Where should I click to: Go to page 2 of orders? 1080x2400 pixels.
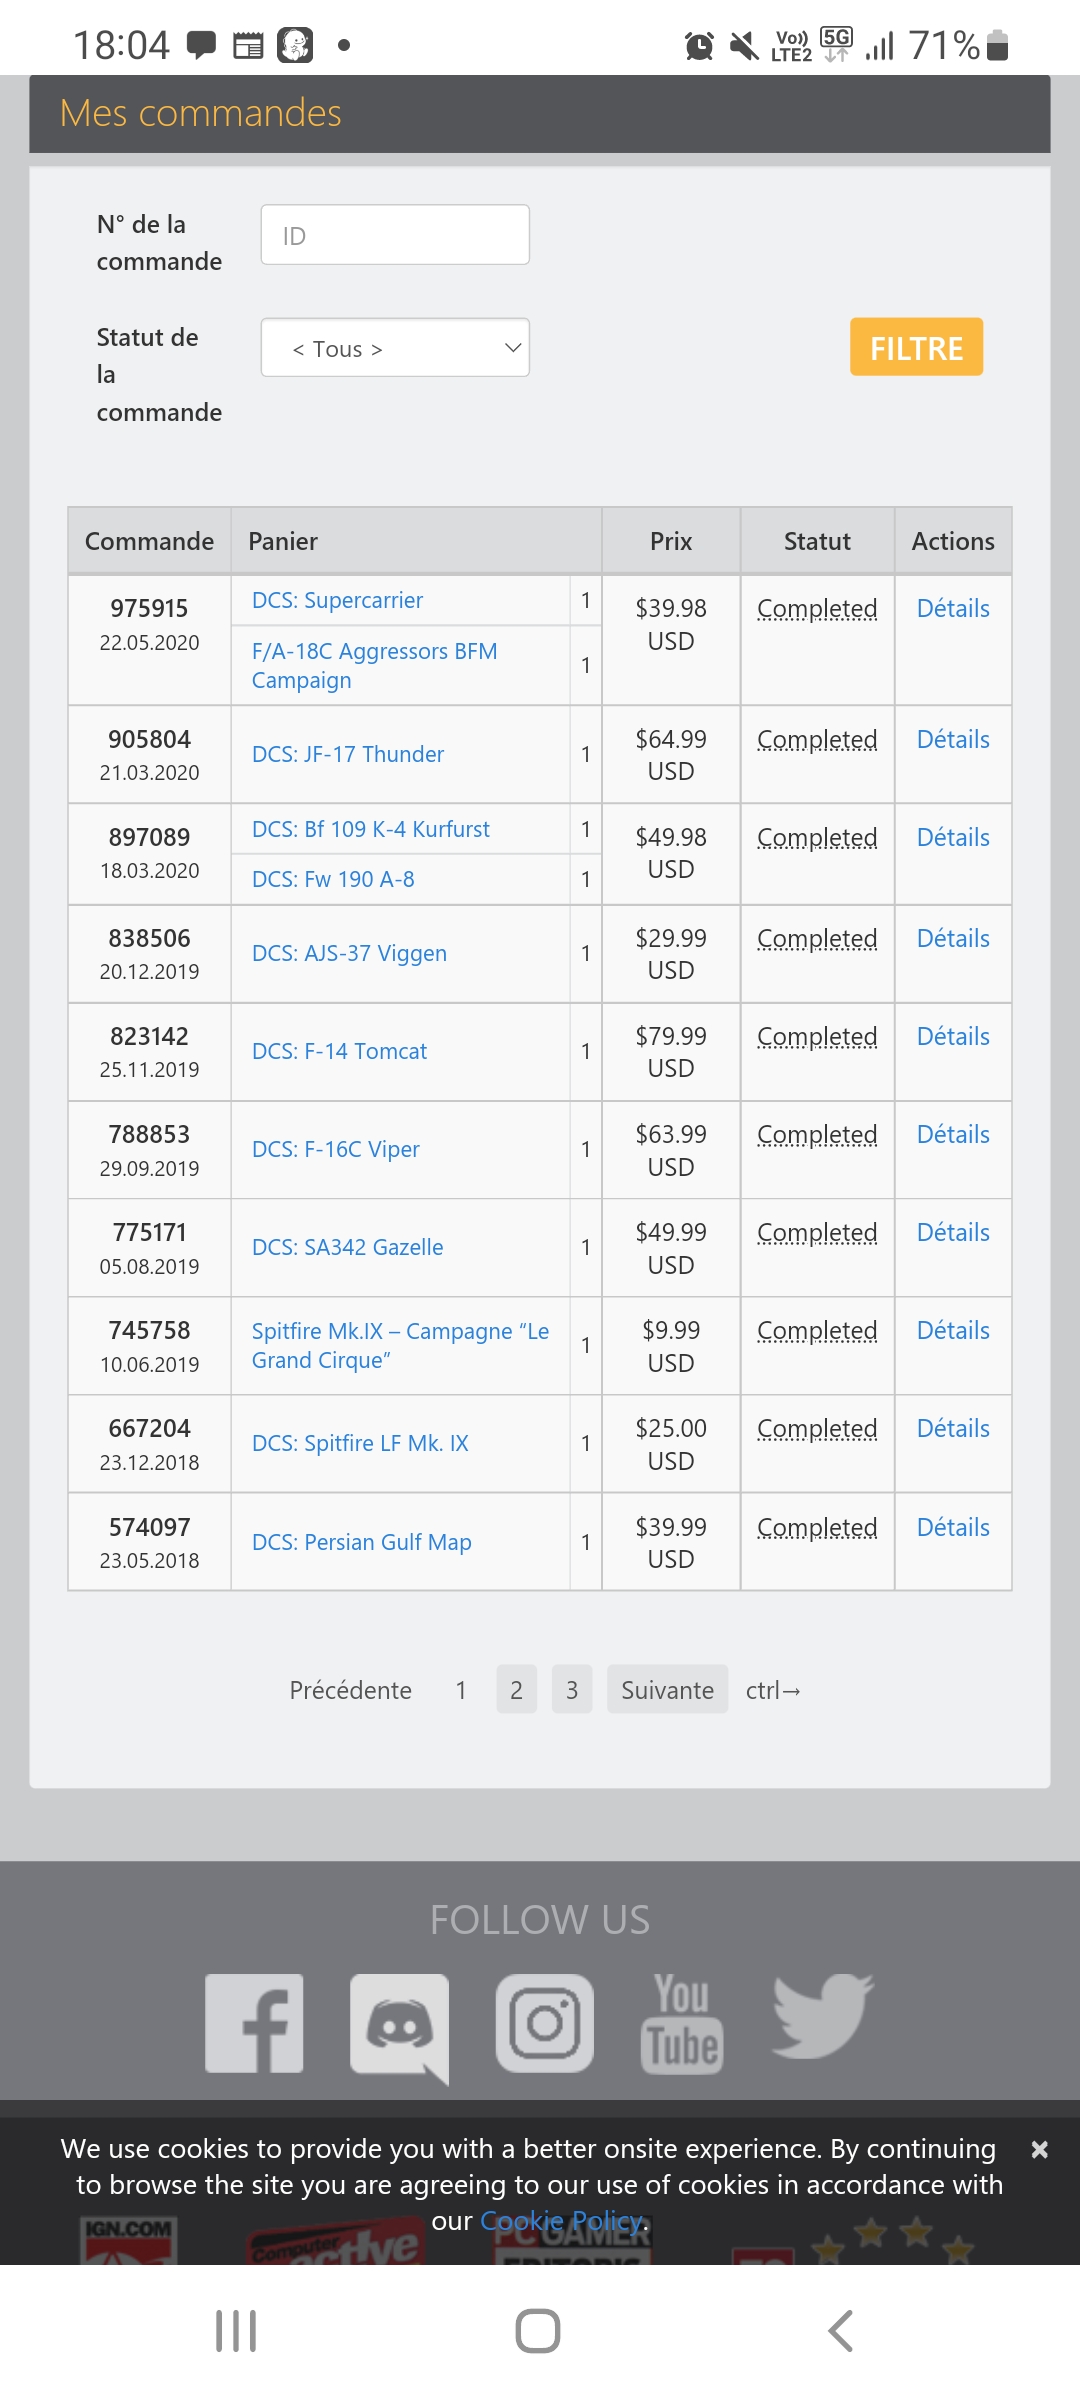point(517,1690)
